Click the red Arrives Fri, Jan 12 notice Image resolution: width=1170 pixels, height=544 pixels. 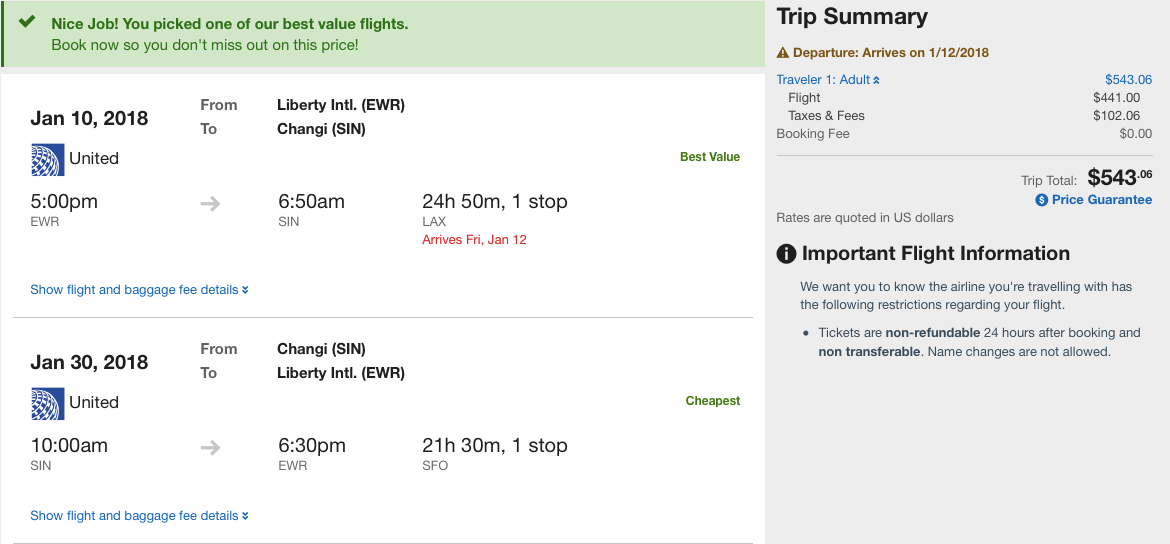click(474, 240)
